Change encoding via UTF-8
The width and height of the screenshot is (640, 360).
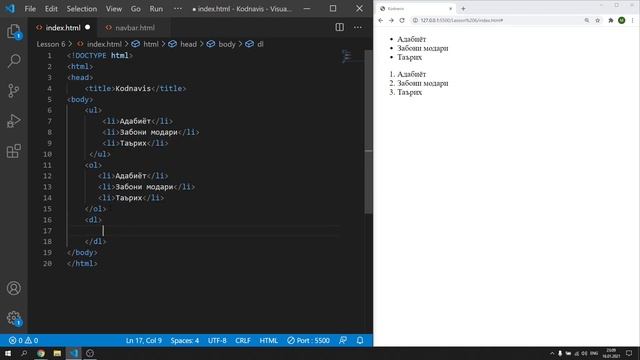coord(217,340)
